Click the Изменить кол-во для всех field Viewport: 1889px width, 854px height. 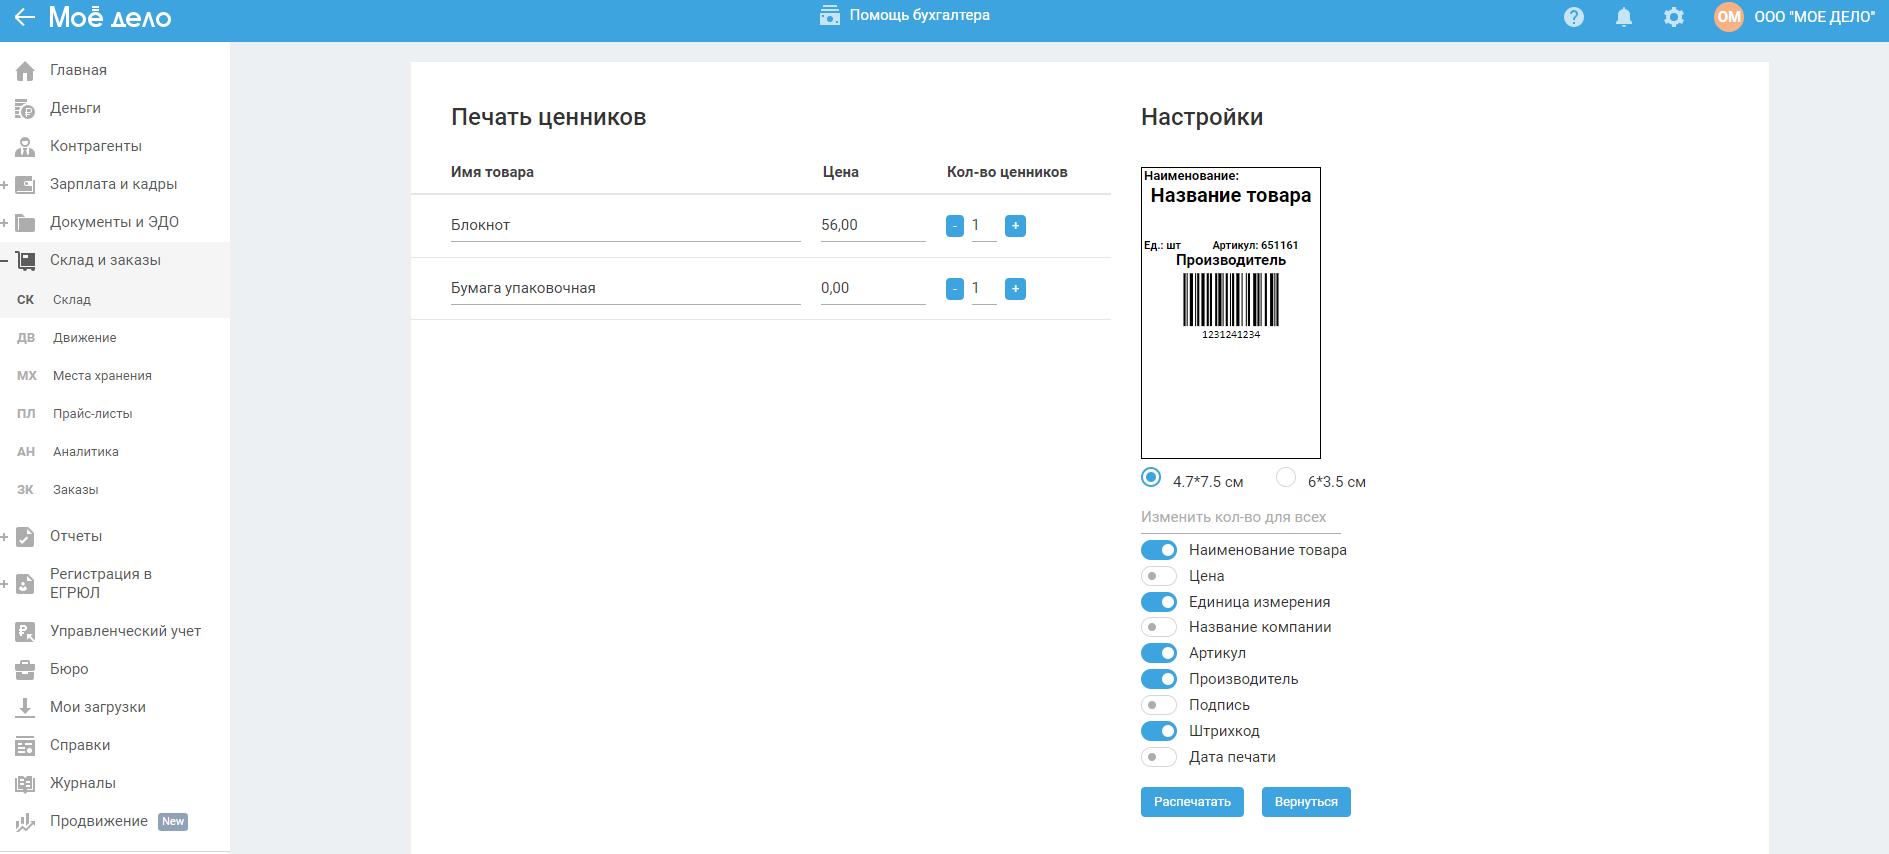point(1240,518)
